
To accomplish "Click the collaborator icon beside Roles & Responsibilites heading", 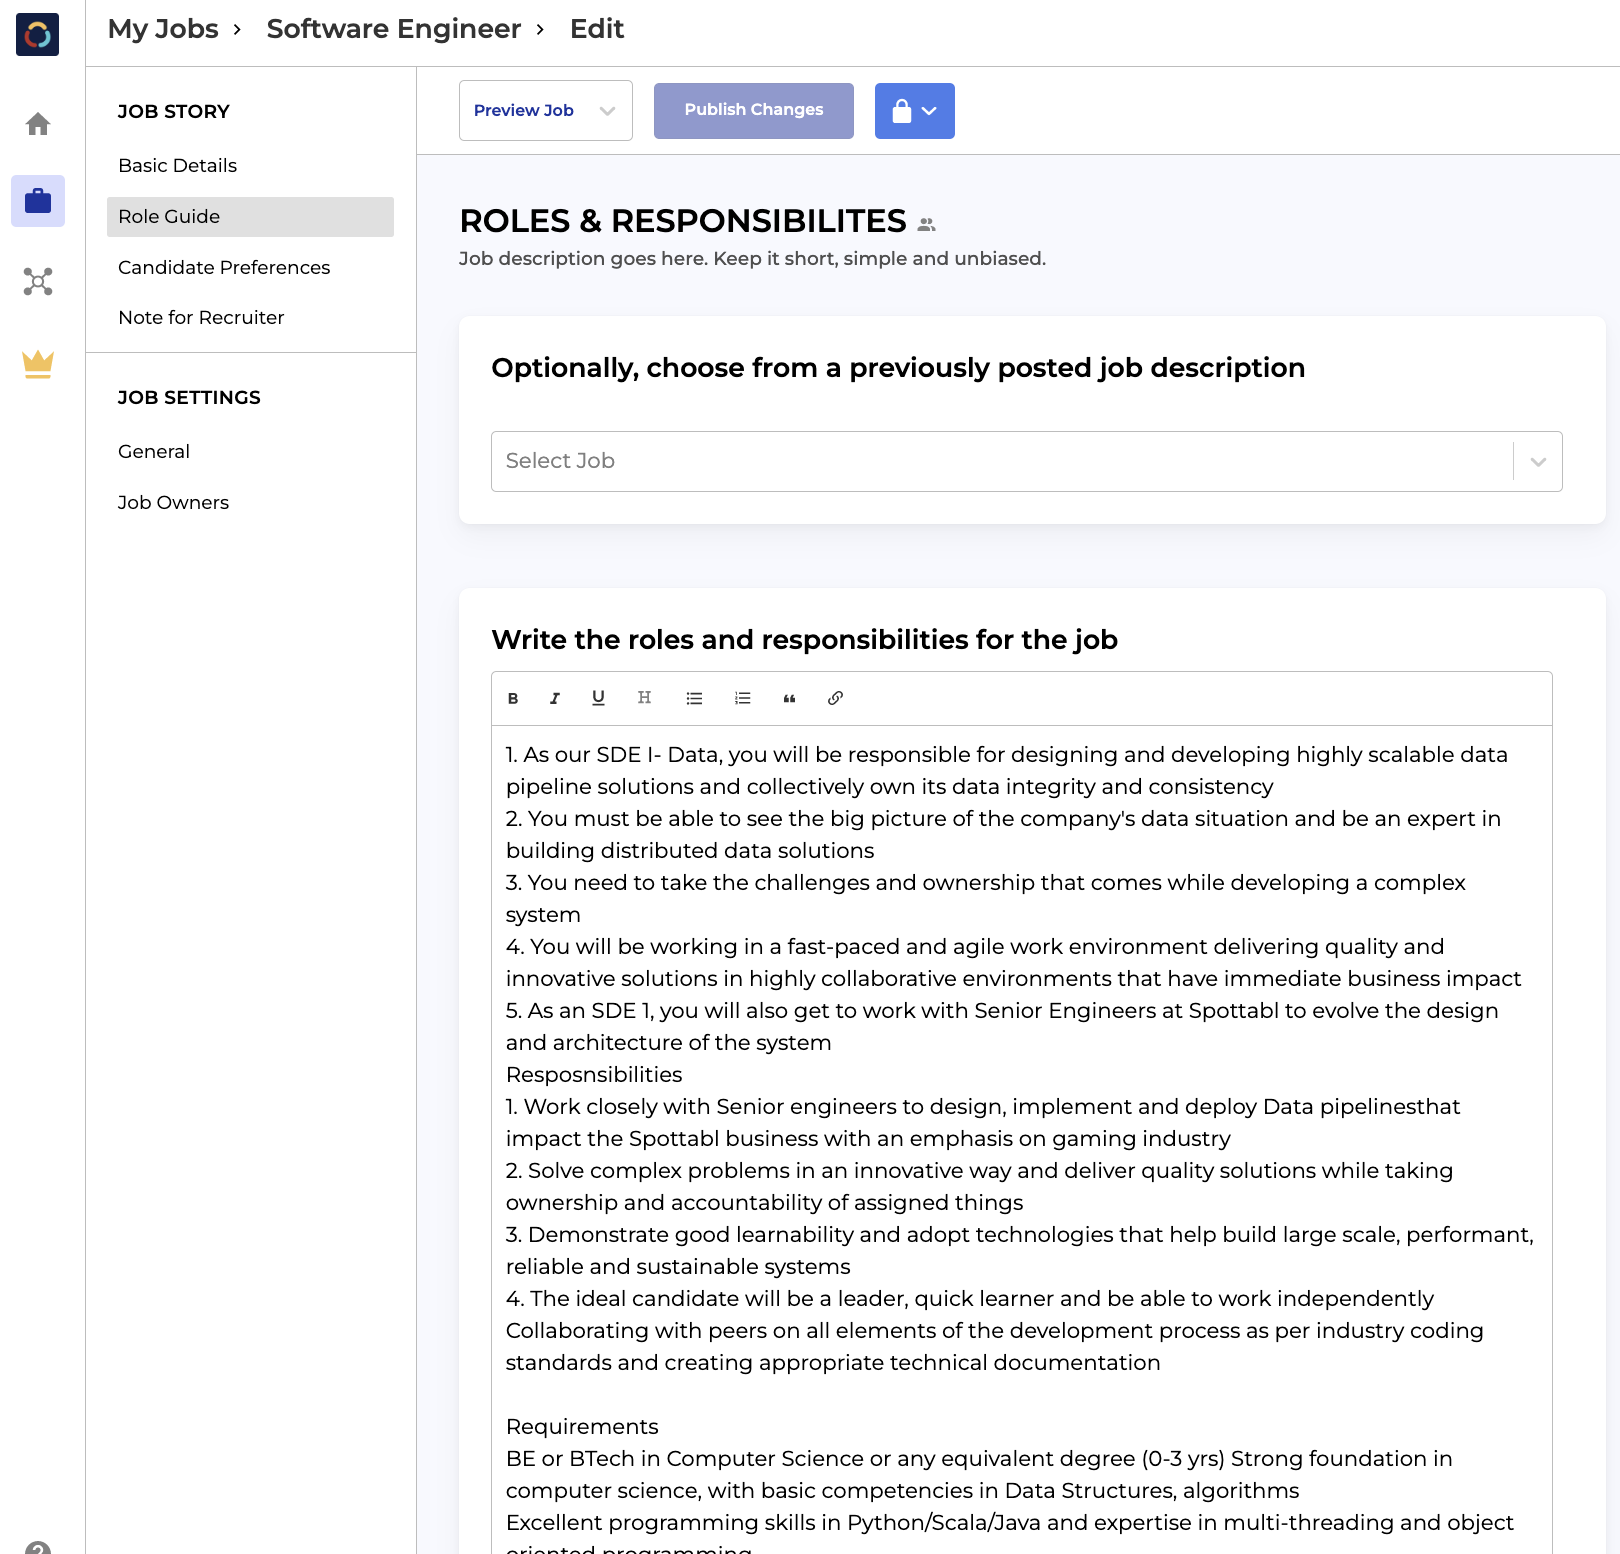I will click(926, 222).
